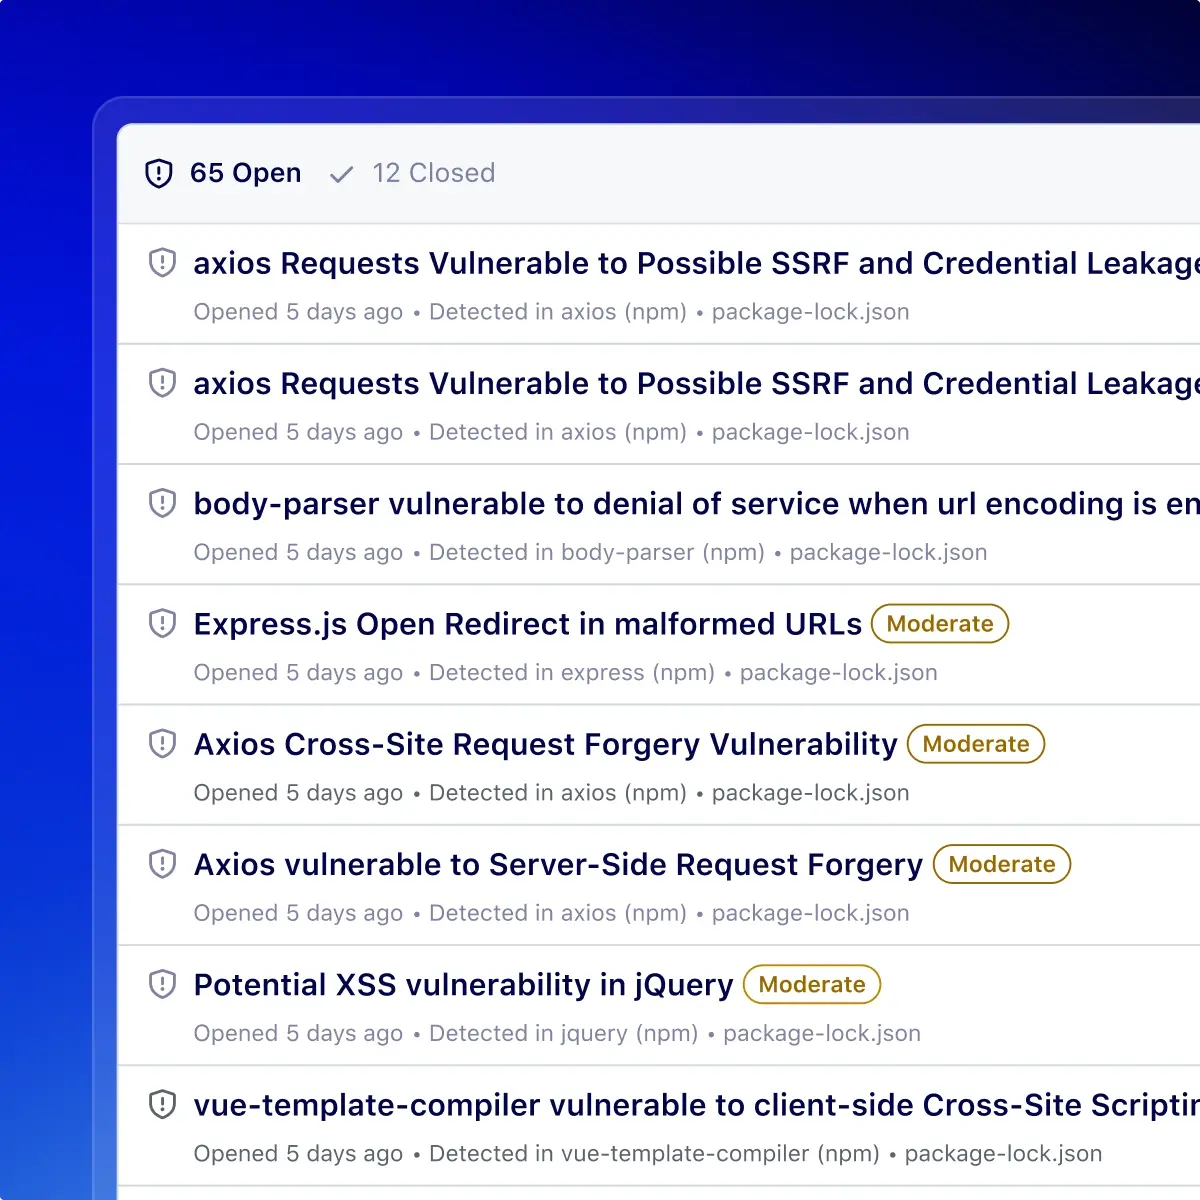Click shield icon of first axios SSRF alert

(x=162, y=262)
